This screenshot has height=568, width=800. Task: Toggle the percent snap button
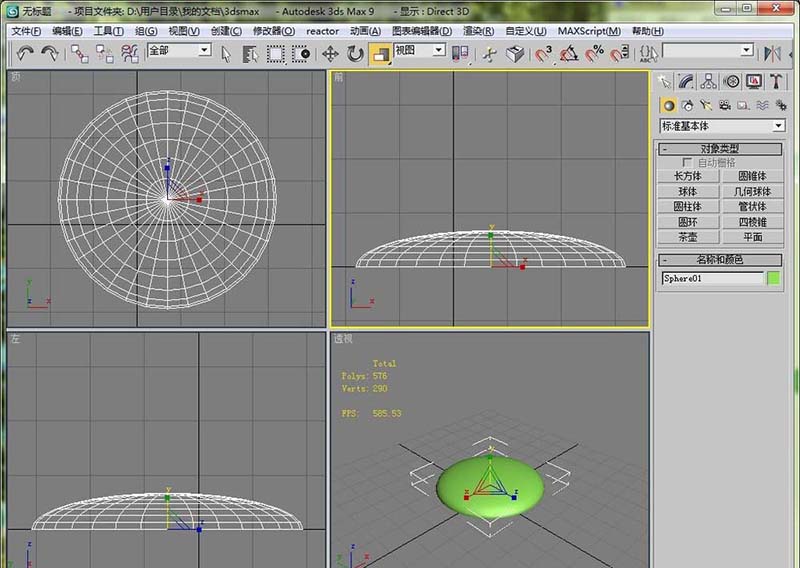coord(595,54)
